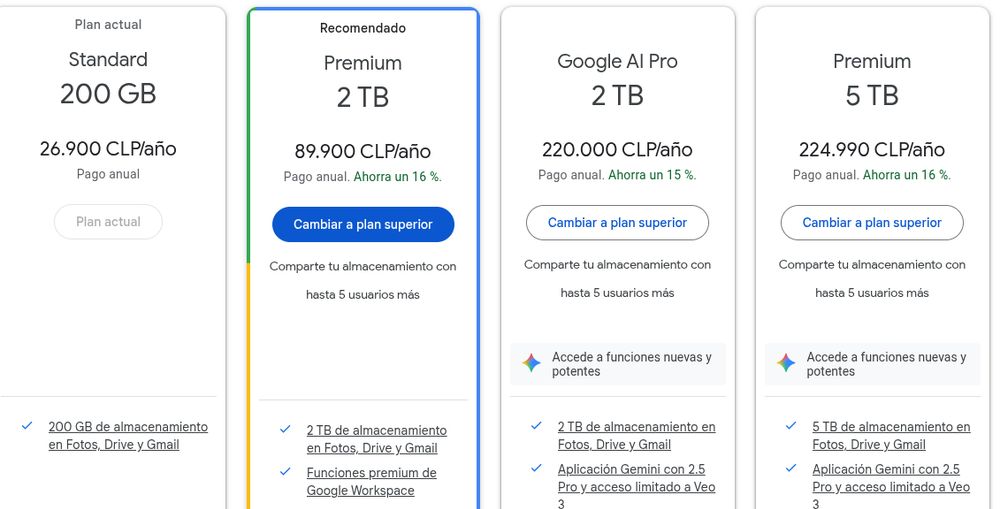This screenshot has width=1000, height=509.
Task: Click checkmark beside 200 GB de almacenamiento
Action: tap(27, 426)
